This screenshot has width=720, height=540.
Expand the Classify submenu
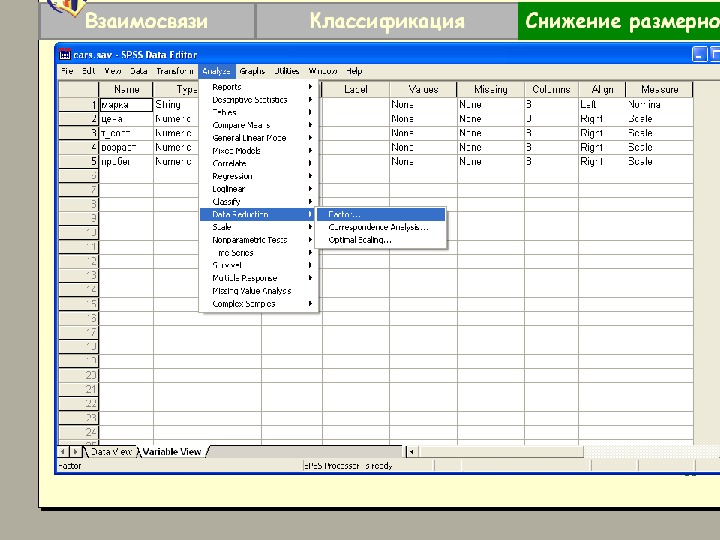point(259,202)
